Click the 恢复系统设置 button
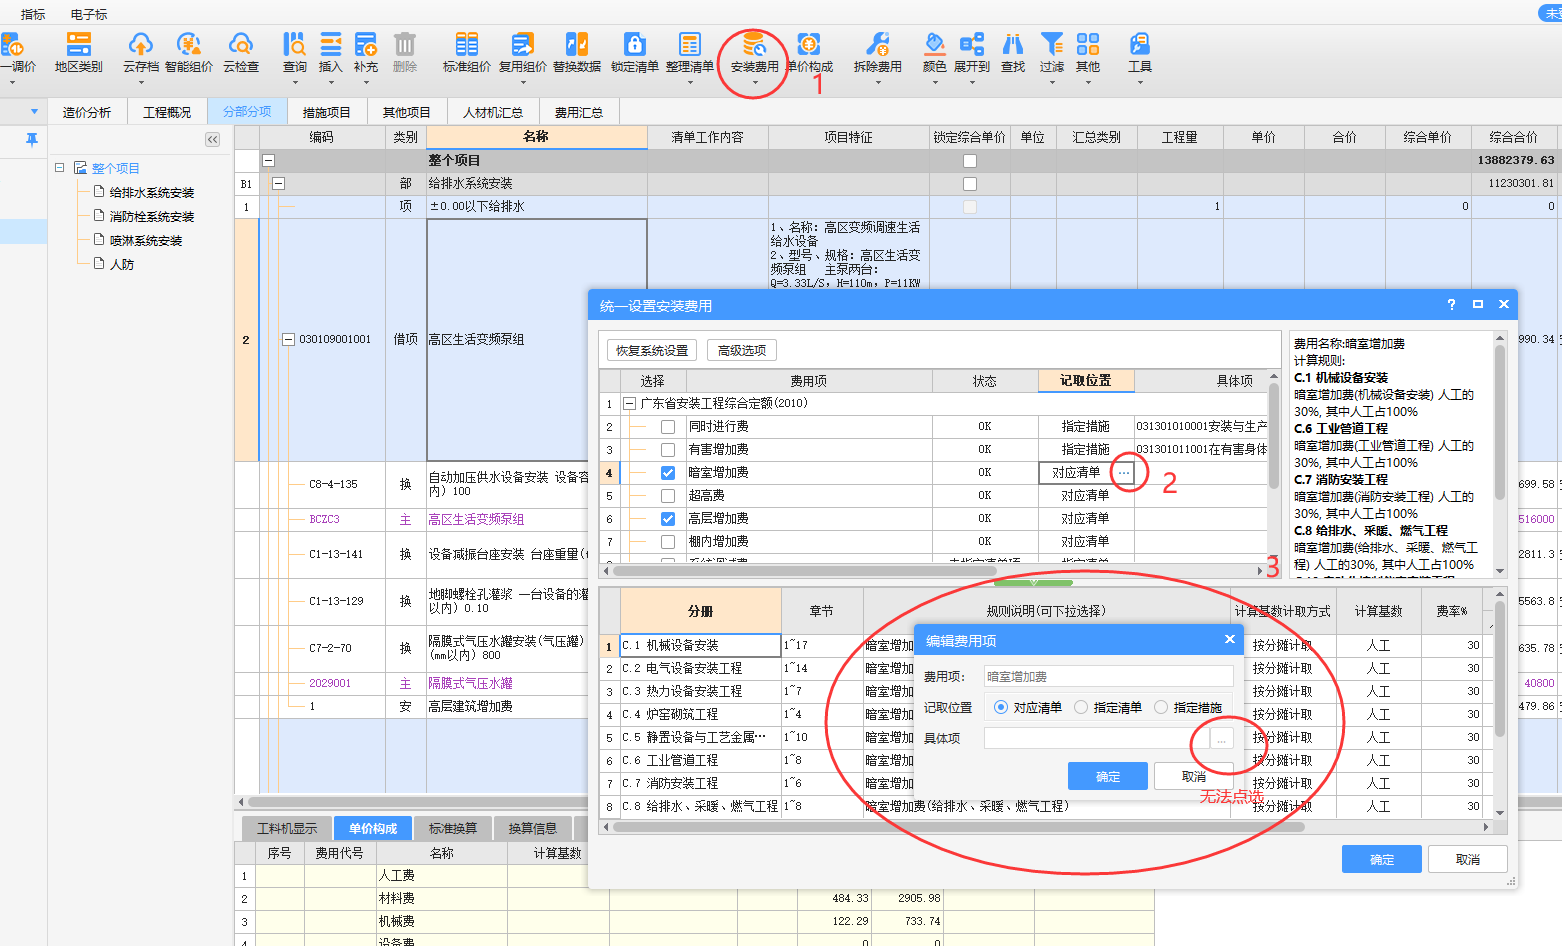This screenshot has width=1562, height=946. pyautogui.click(x=652, y=350)
